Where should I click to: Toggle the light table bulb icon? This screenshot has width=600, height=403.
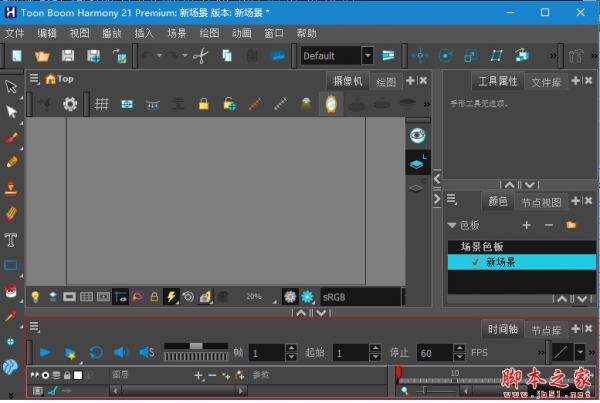coord(35,297)
